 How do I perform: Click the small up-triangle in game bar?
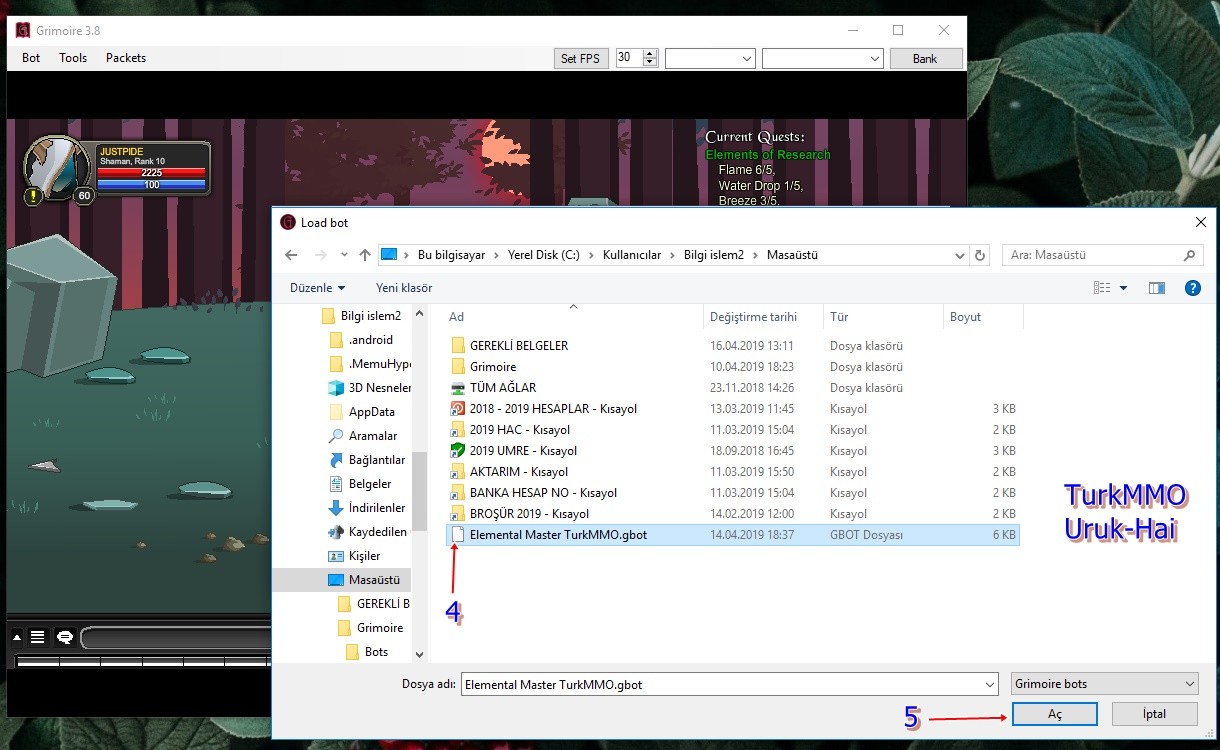pyautogui.click(x=17, y=637)
